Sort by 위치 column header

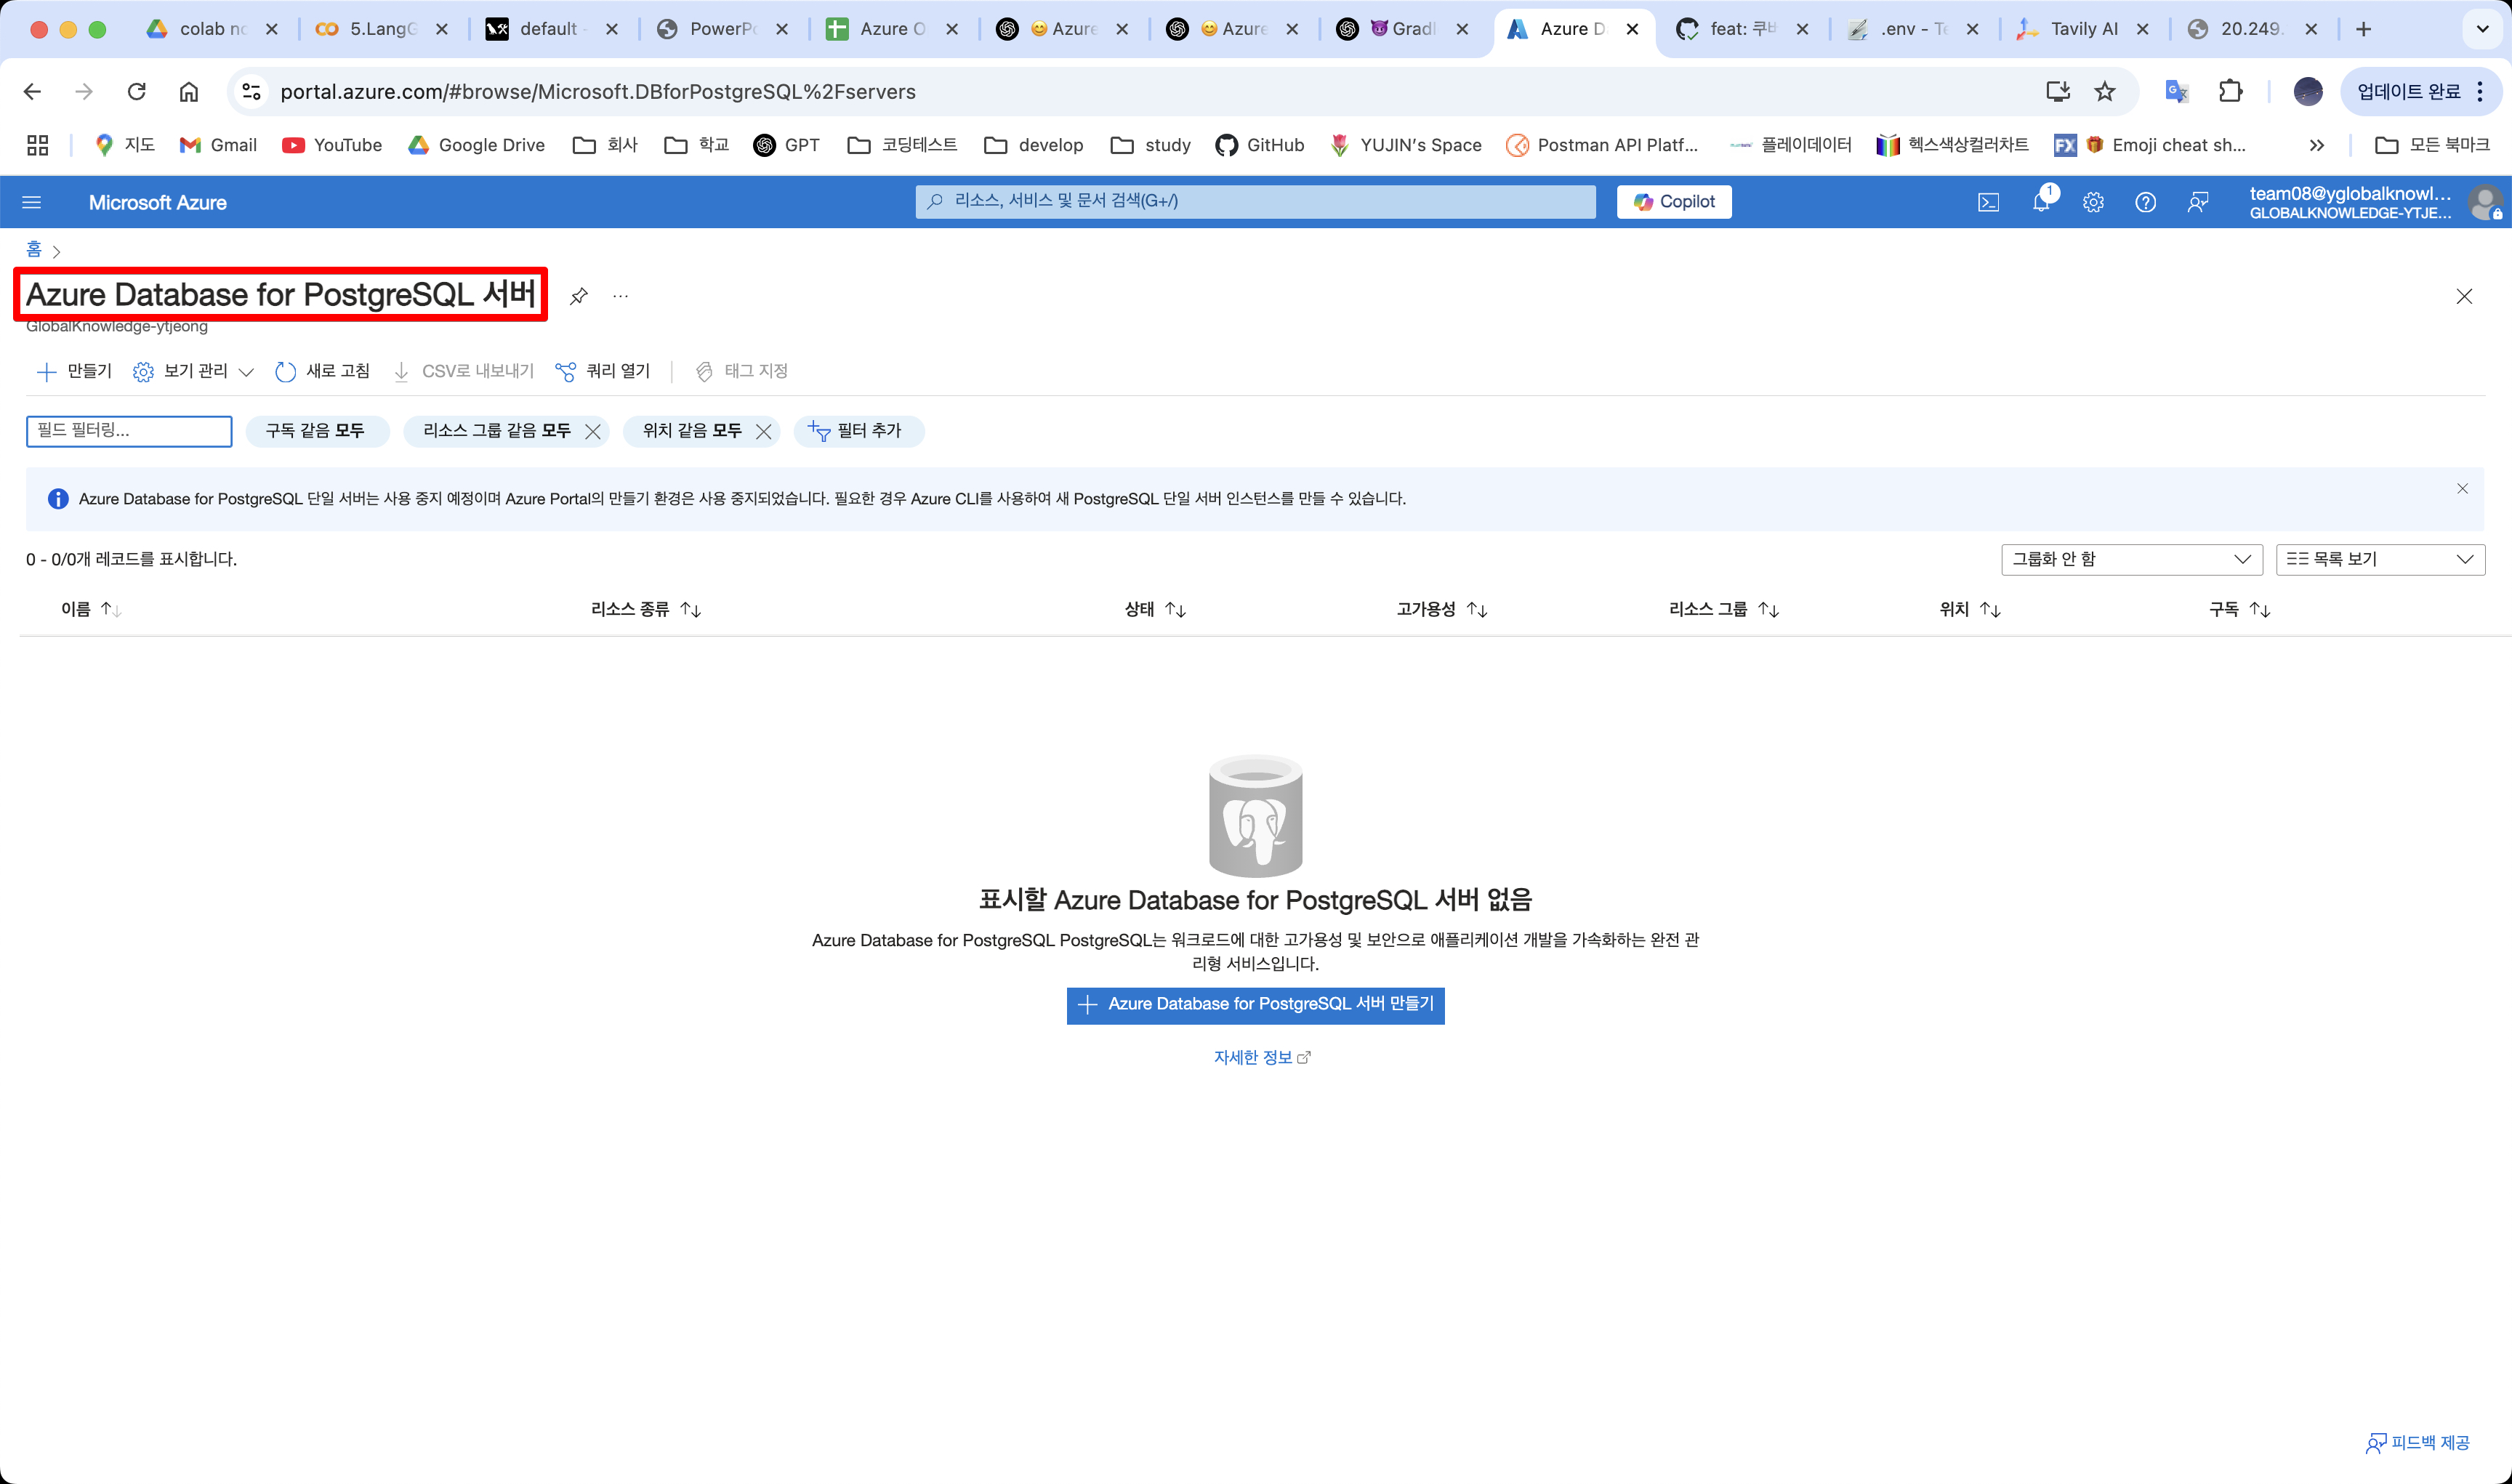point(1970,609)
